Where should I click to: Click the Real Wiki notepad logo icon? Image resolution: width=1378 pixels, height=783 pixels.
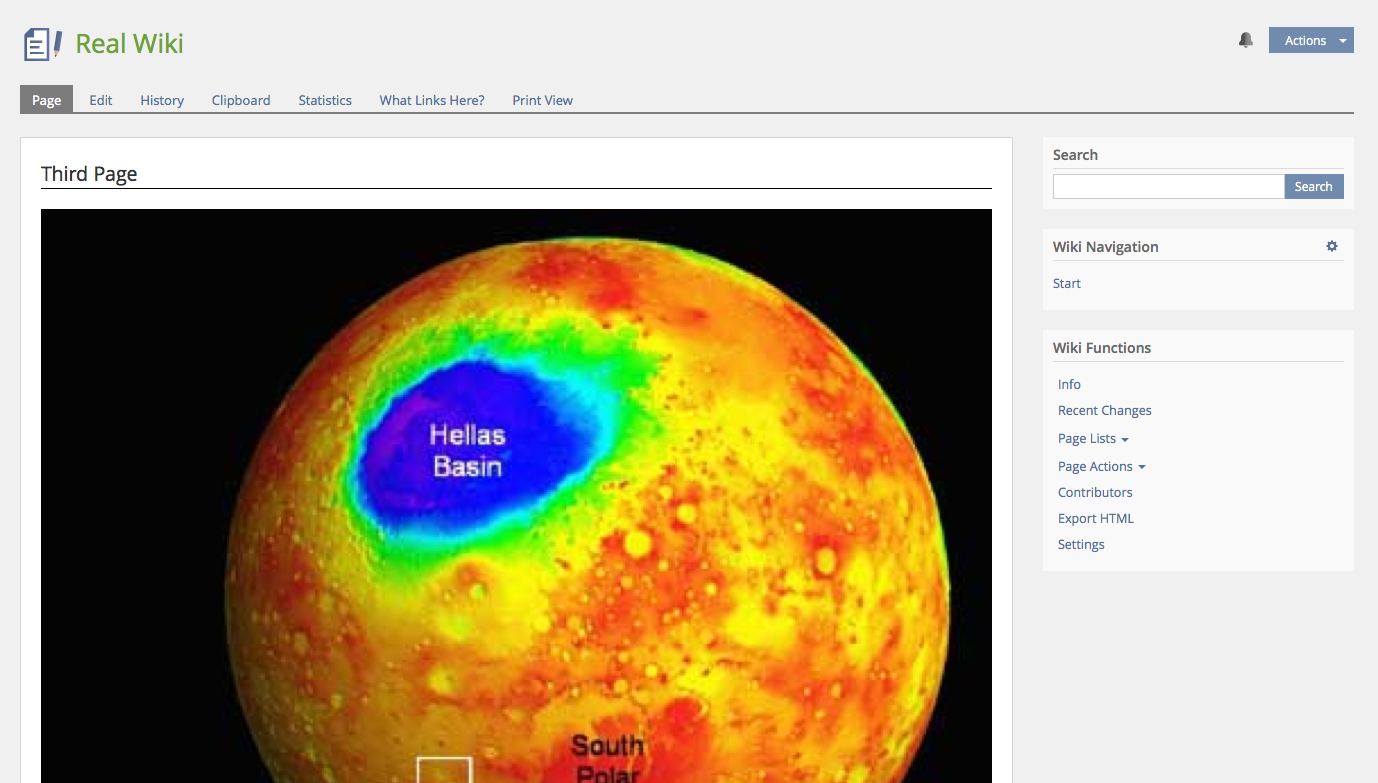(42, 44)
